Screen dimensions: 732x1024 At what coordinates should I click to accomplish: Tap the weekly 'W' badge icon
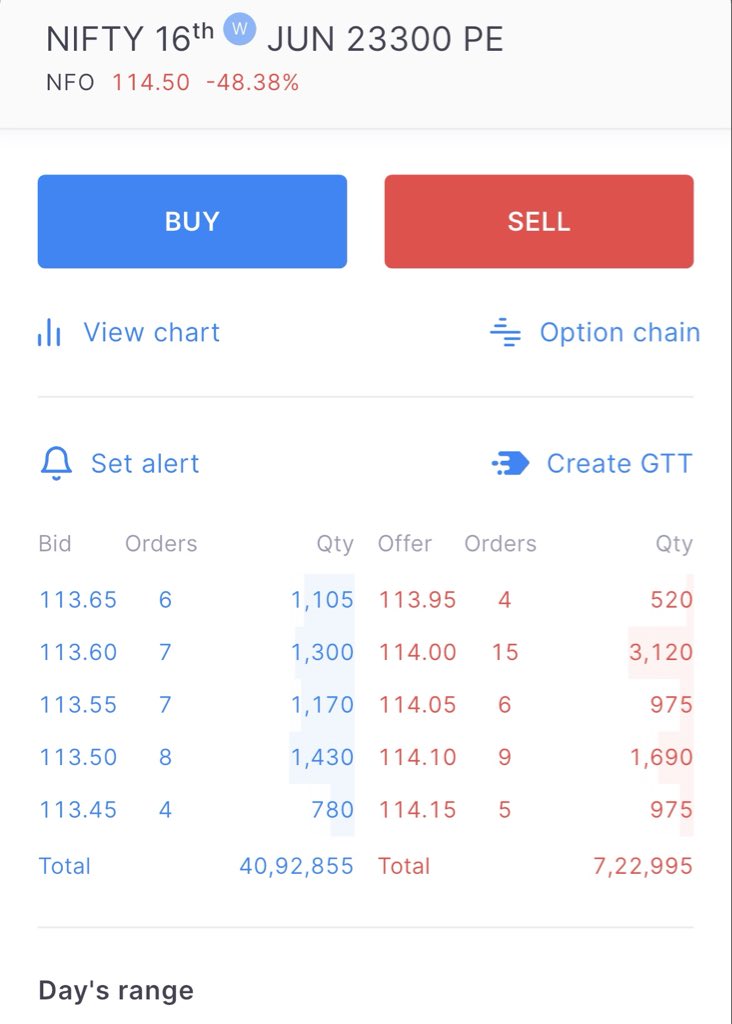pos(240,29)
